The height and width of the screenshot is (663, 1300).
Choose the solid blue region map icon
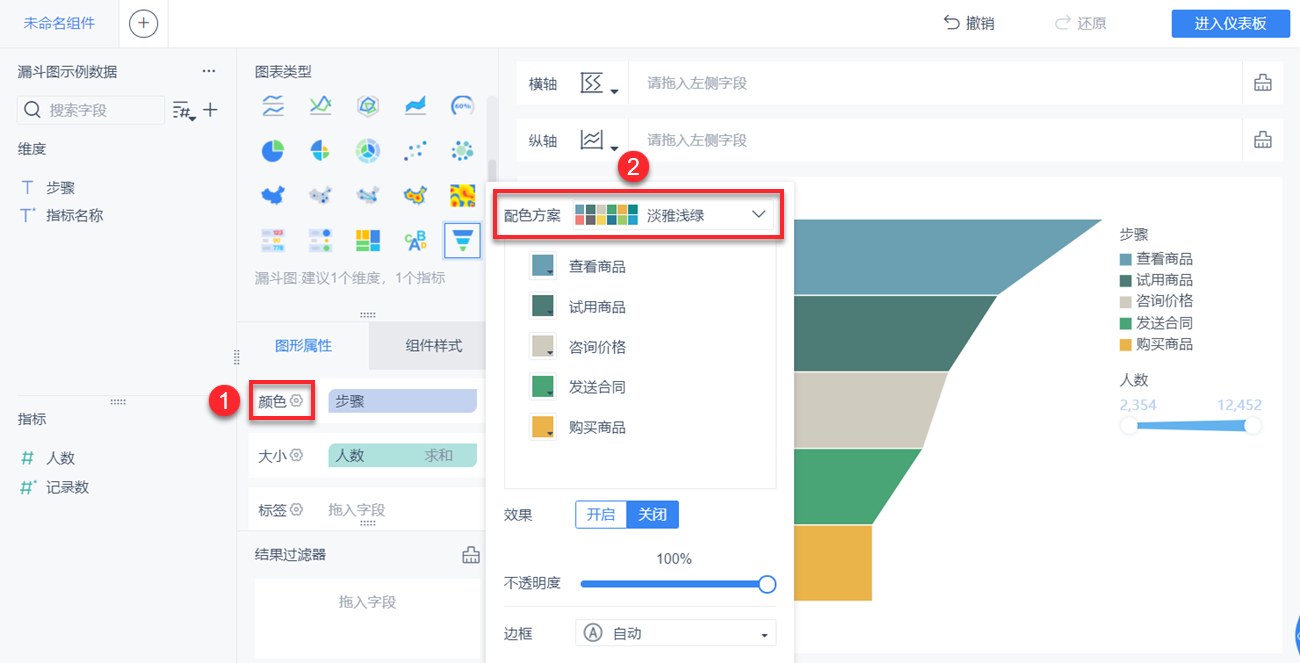point(273,195)
